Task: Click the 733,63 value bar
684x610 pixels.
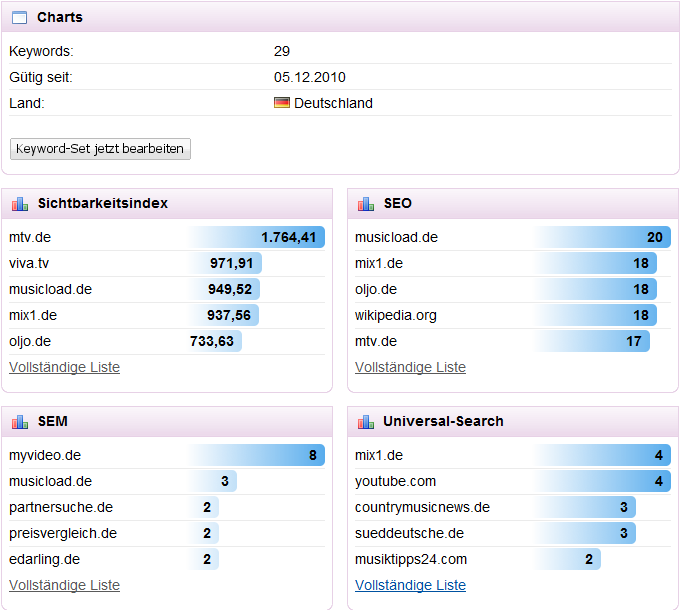Action: (215, 341)
